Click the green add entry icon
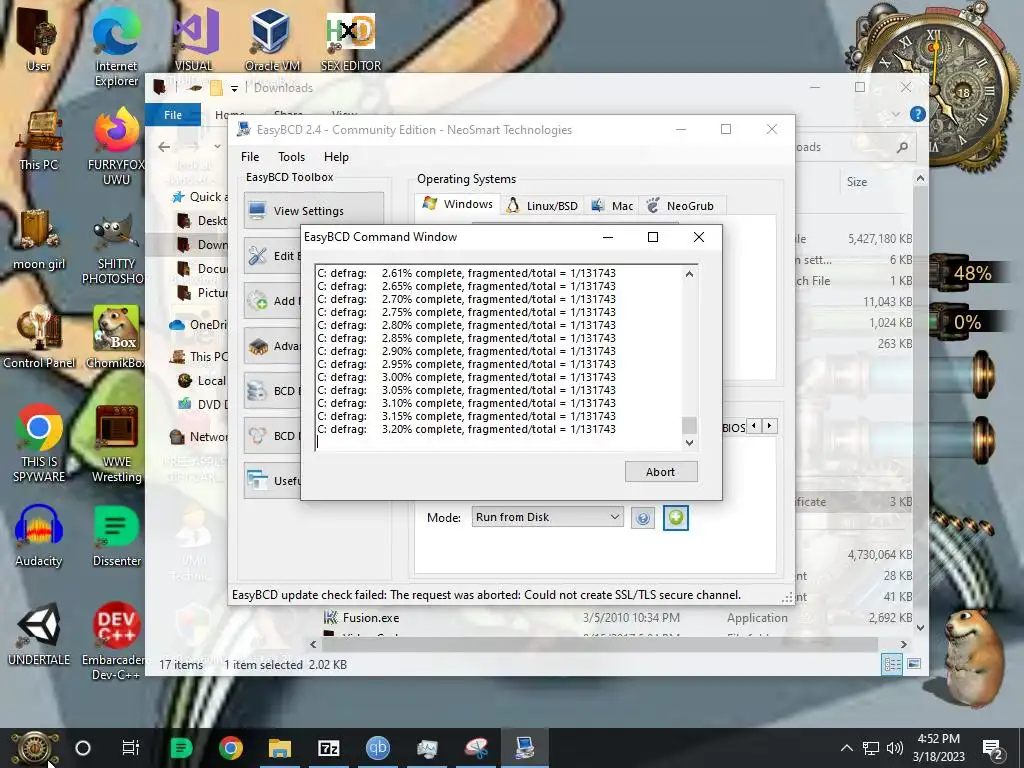The width and height of the screenshot is (1024, 768). [x=676, y=518]
